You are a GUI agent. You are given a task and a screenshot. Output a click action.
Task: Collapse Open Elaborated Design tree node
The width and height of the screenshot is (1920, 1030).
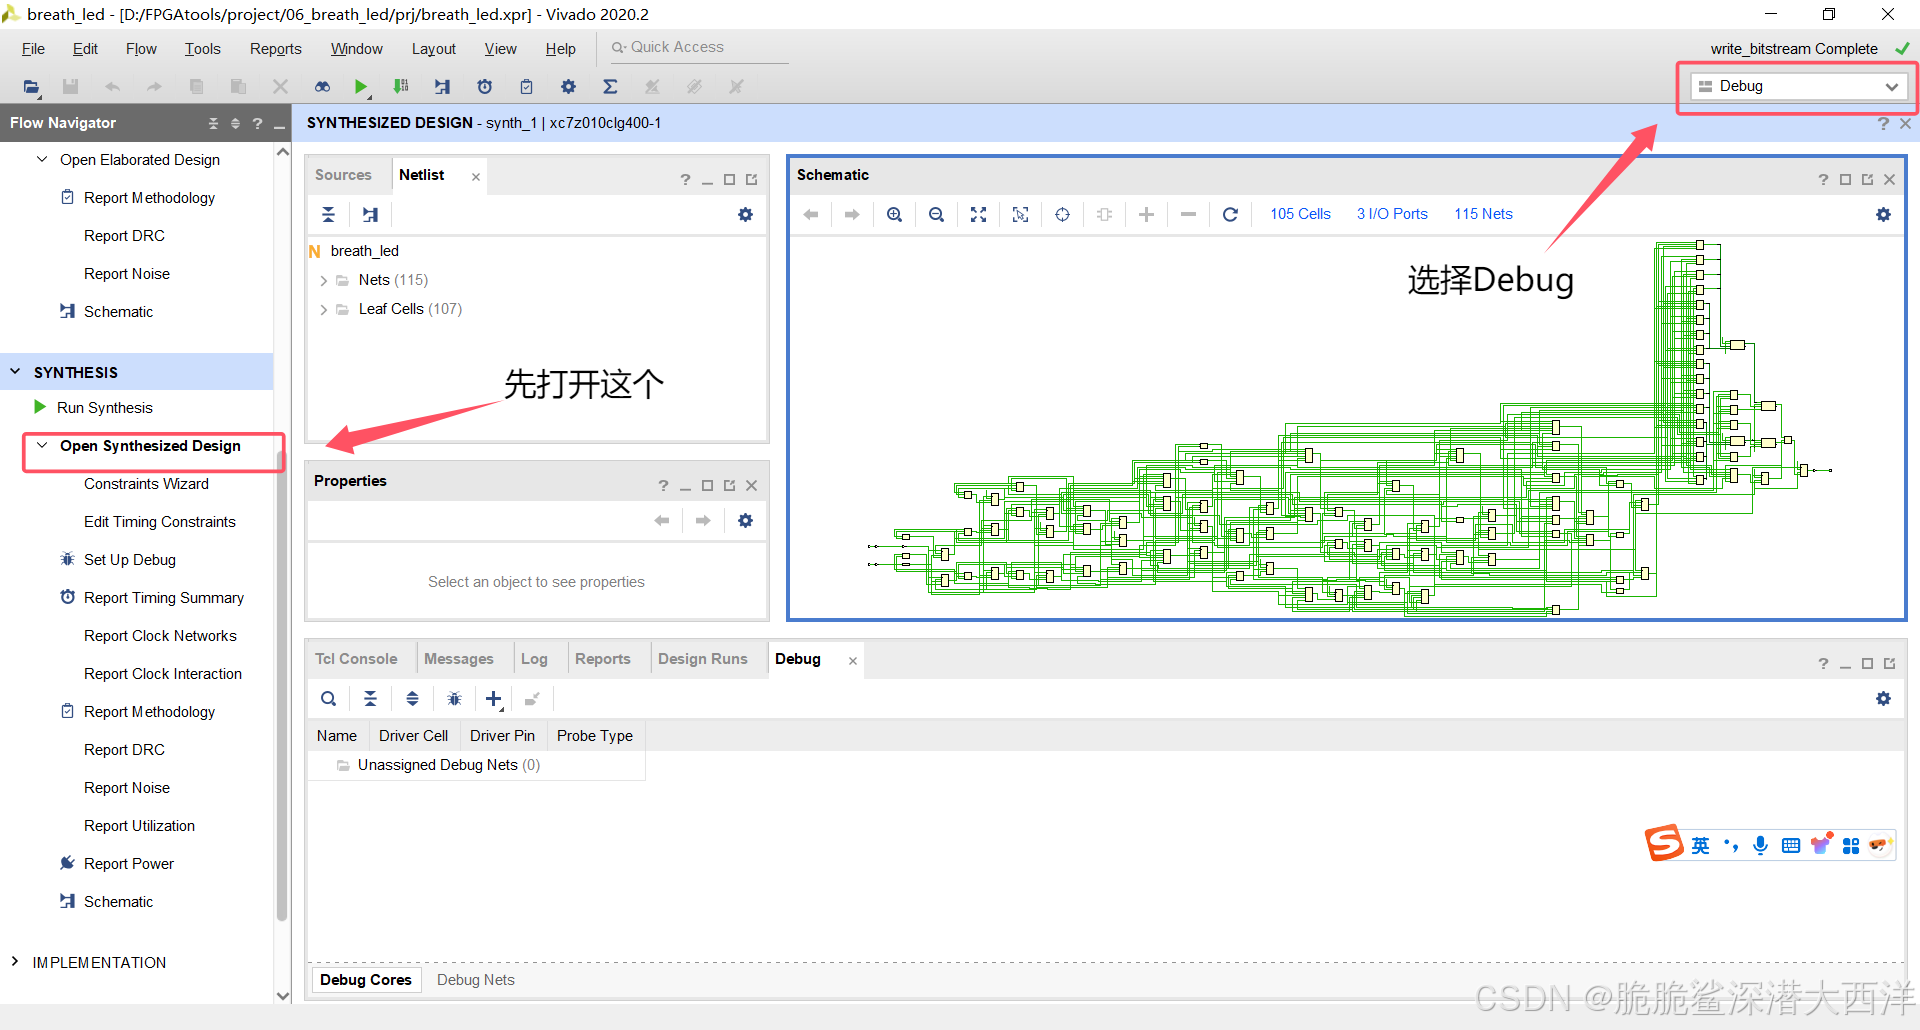(42, 160)
